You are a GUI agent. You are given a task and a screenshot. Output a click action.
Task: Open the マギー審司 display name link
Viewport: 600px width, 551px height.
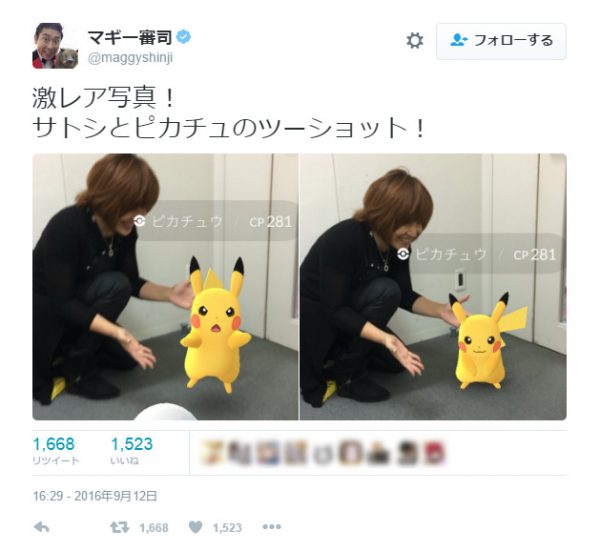tap(130, 37)
